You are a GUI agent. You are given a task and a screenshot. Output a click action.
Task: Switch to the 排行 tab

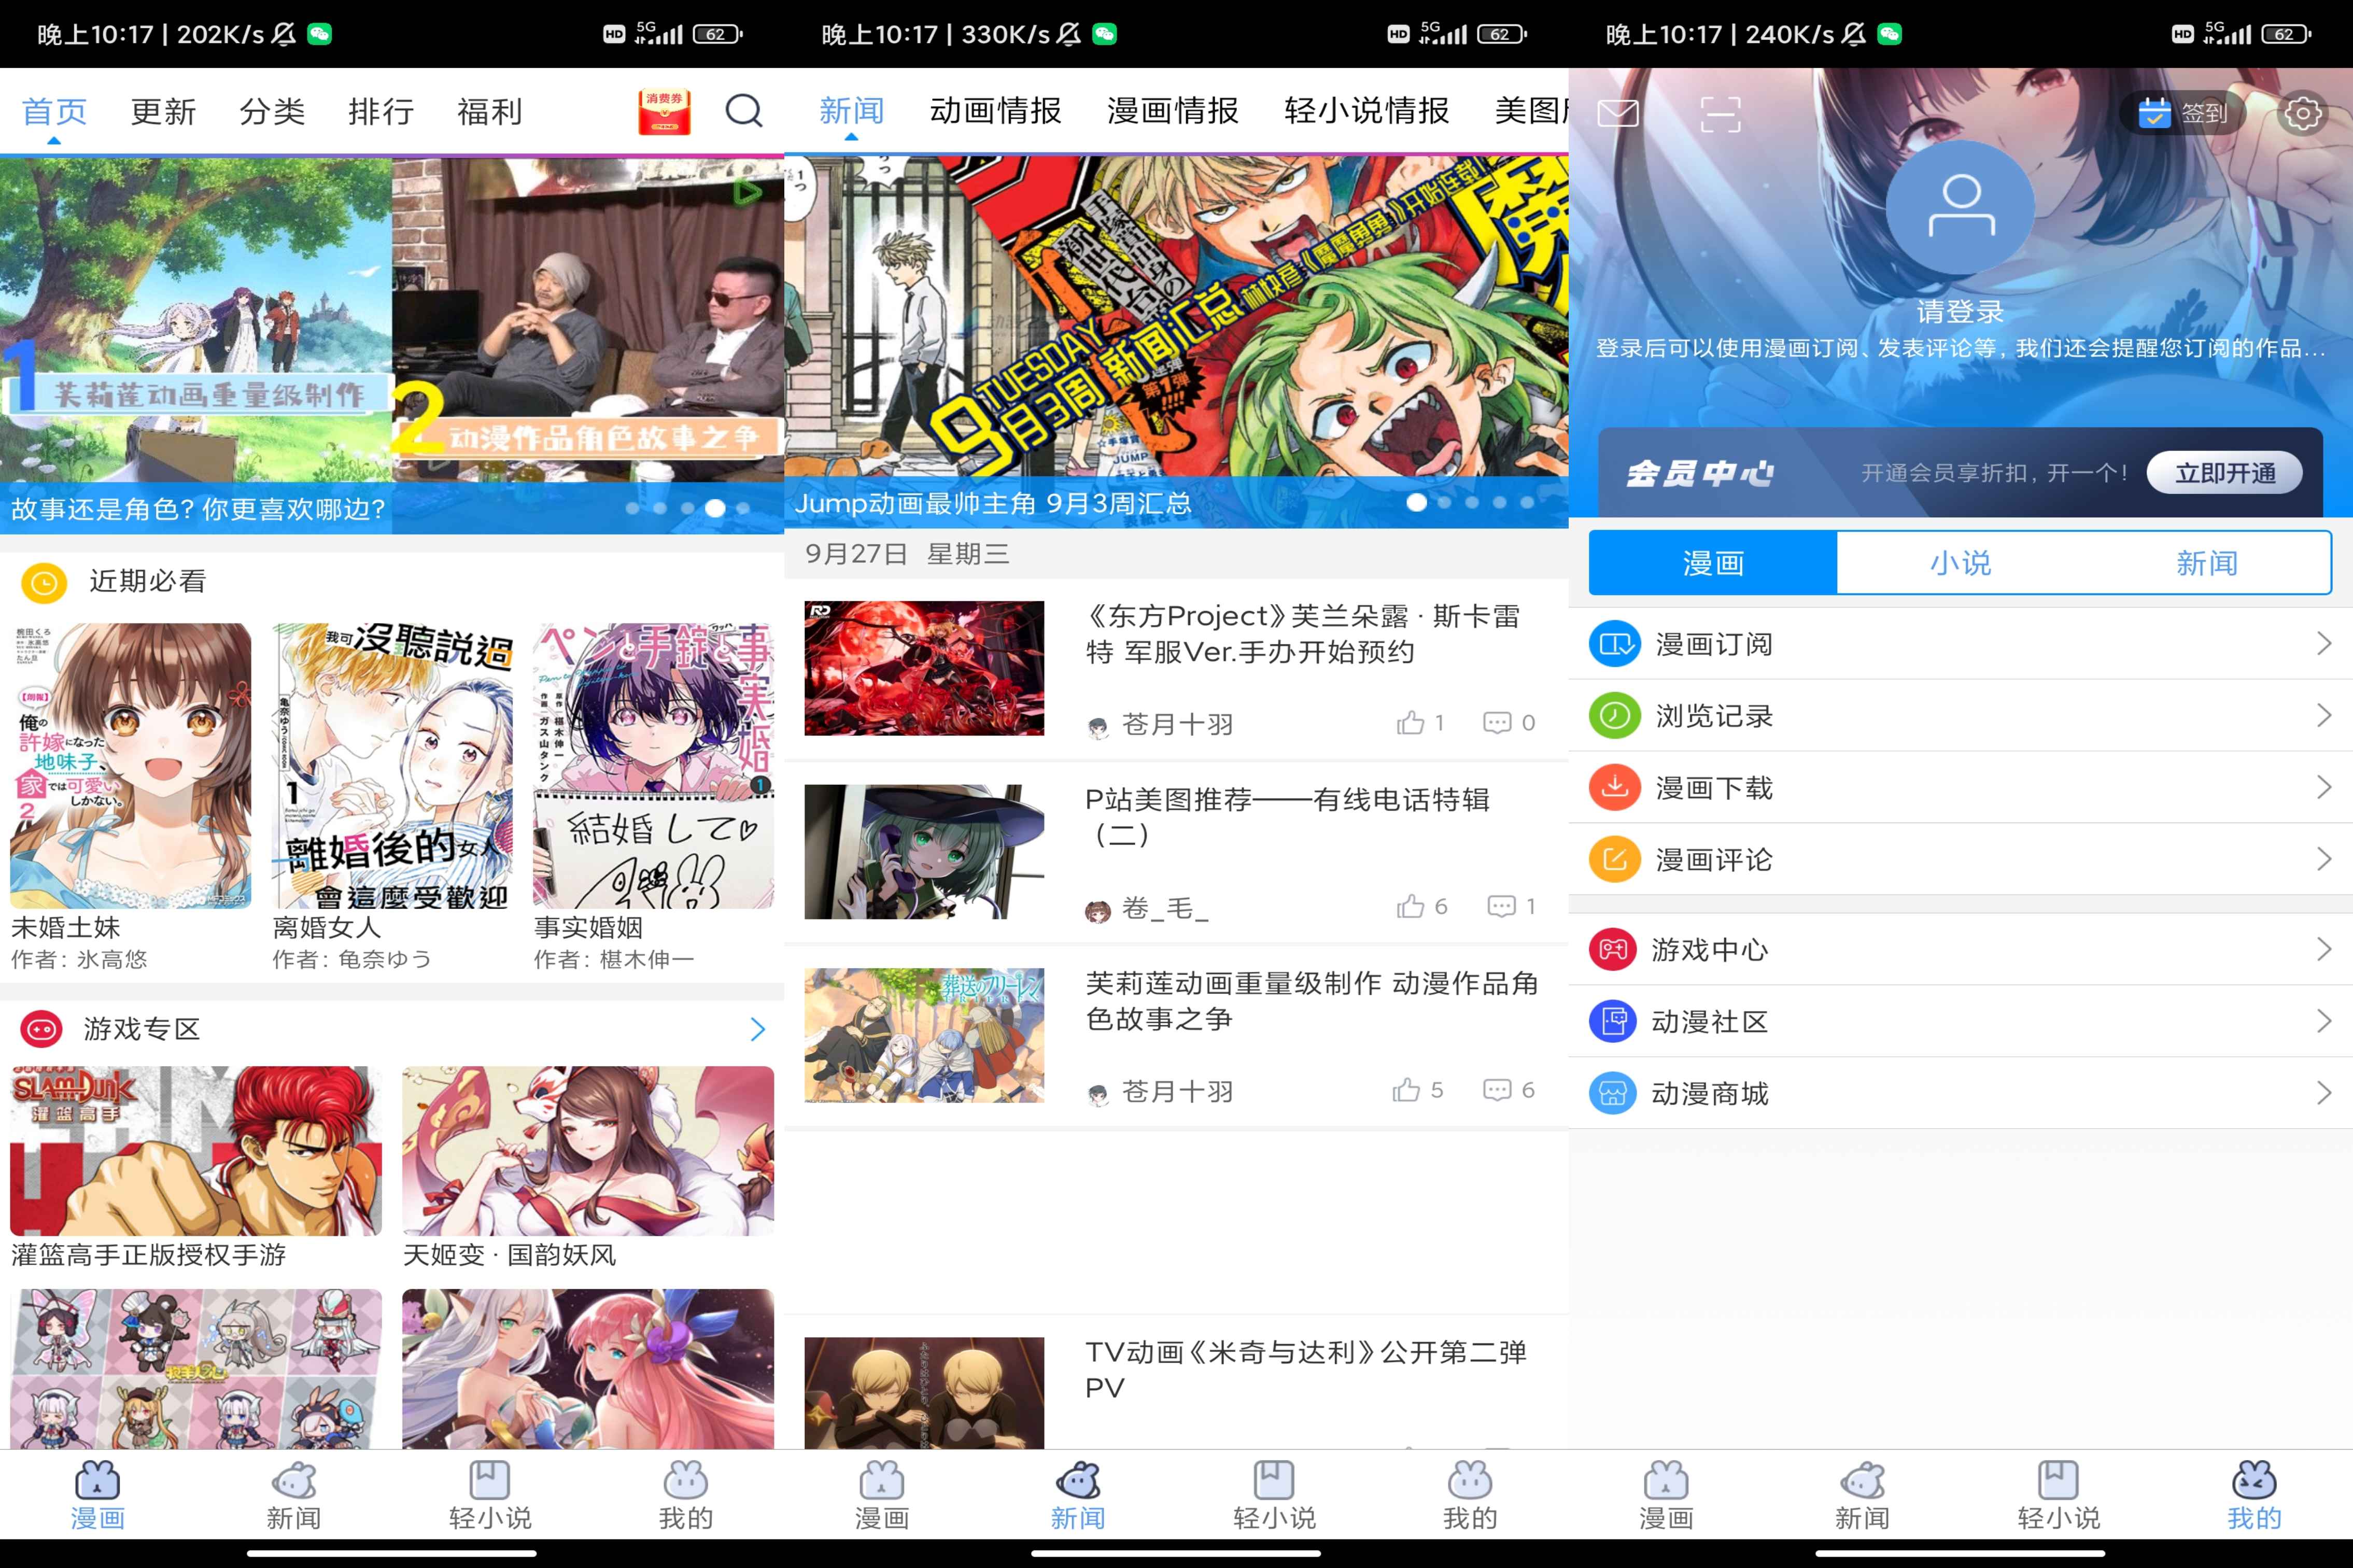[x=381, y=111]
